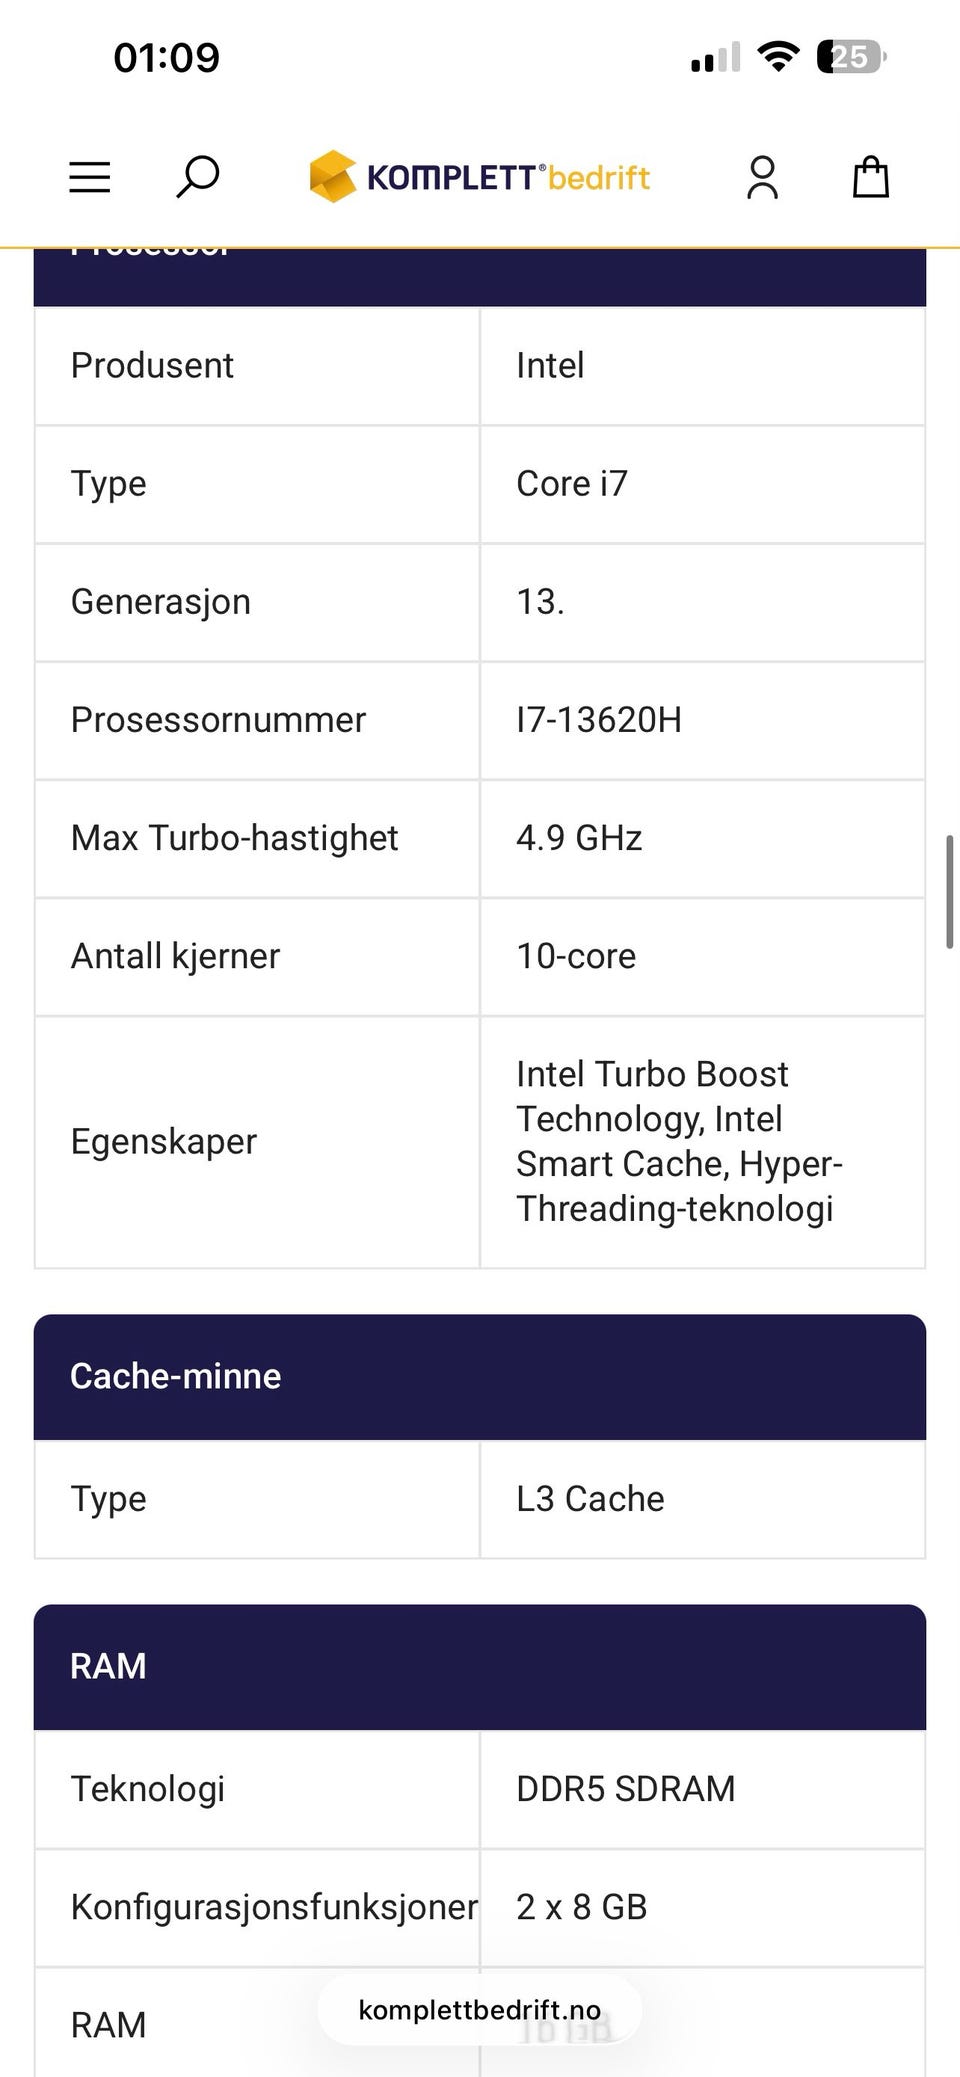Tap the Cache-minne section header
This screenshot has width=960, height=2077.
[480, 1377]
